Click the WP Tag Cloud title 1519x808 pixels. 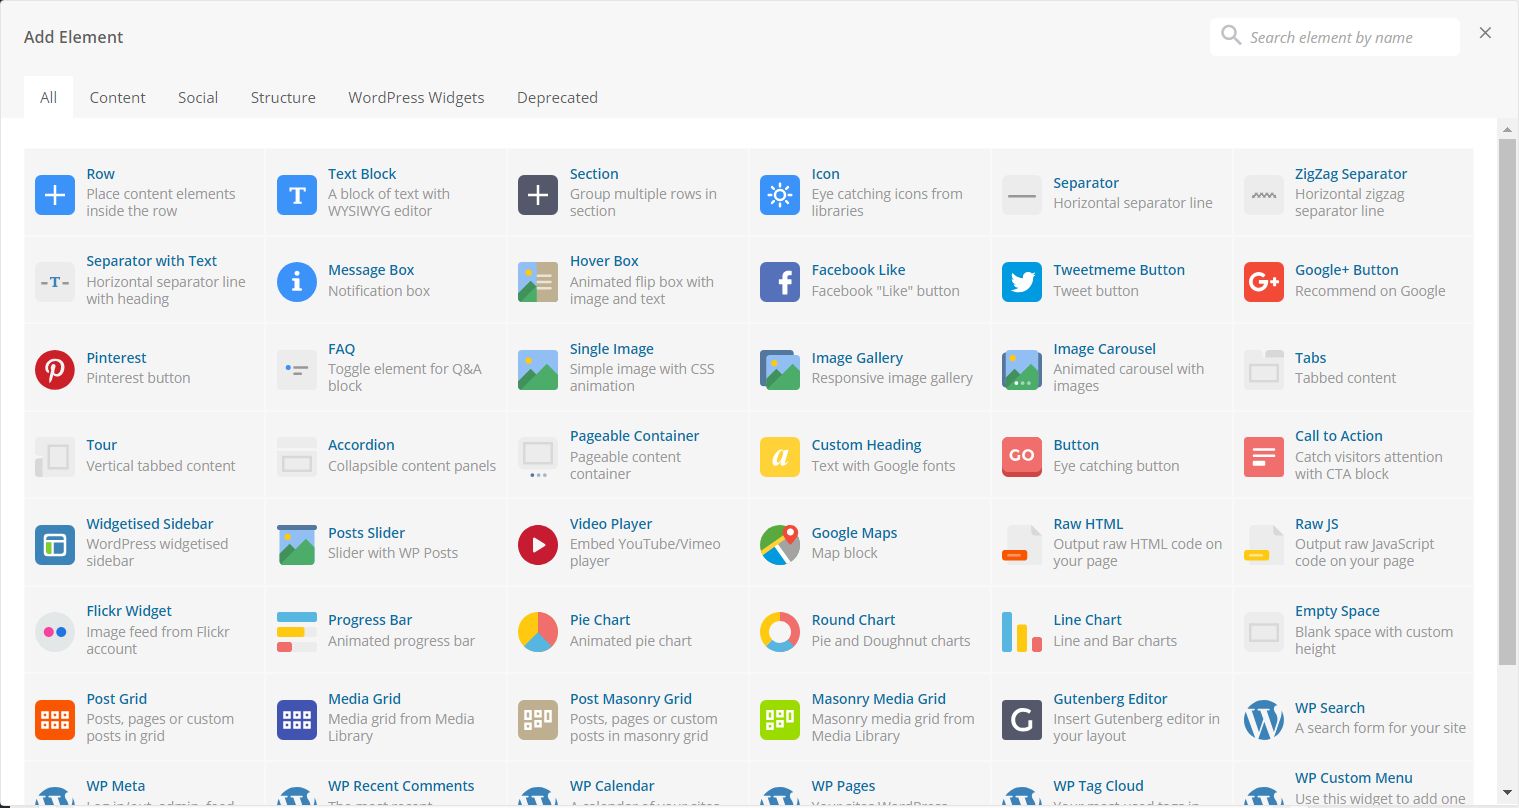[x=1098, y=786]
